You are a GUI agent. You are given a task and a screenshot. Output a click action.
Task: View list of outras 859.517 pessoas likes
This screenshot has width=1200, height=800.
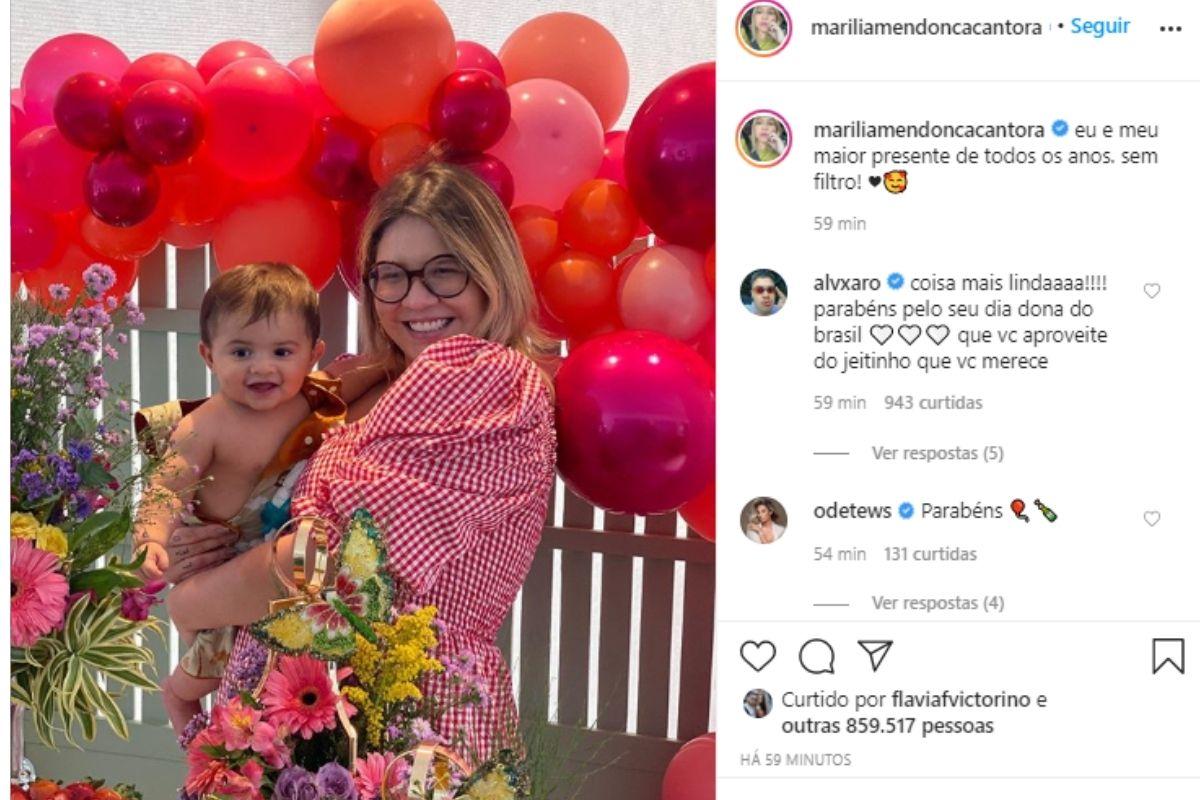pyautogui.click(x=888, y=726)
